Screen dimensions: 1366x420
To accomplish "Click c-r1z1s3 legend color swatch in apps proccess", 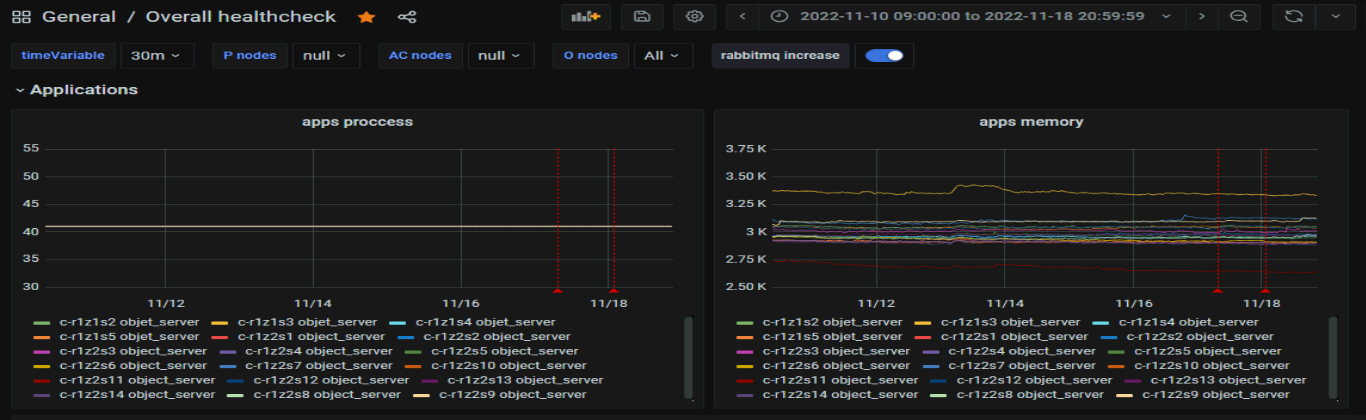I will [x=219, y=323].
